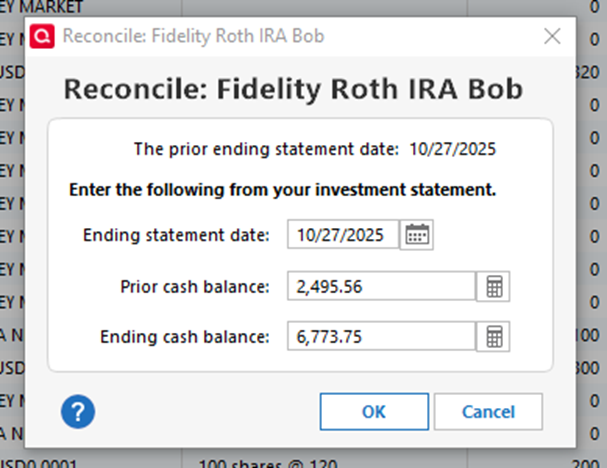Select the Prior cash balance input field
This screenshot has height=468, width=607.
pos(380,287)
